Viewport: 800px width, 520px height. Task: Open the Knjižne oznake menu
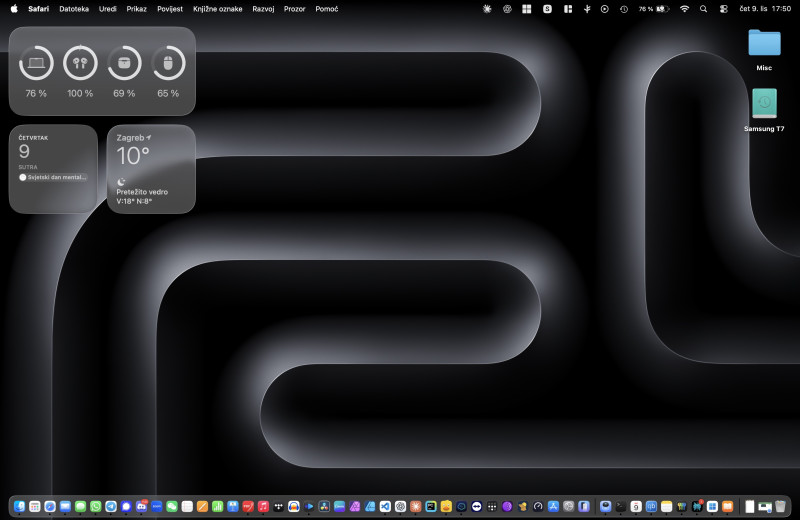pos(217,9)
